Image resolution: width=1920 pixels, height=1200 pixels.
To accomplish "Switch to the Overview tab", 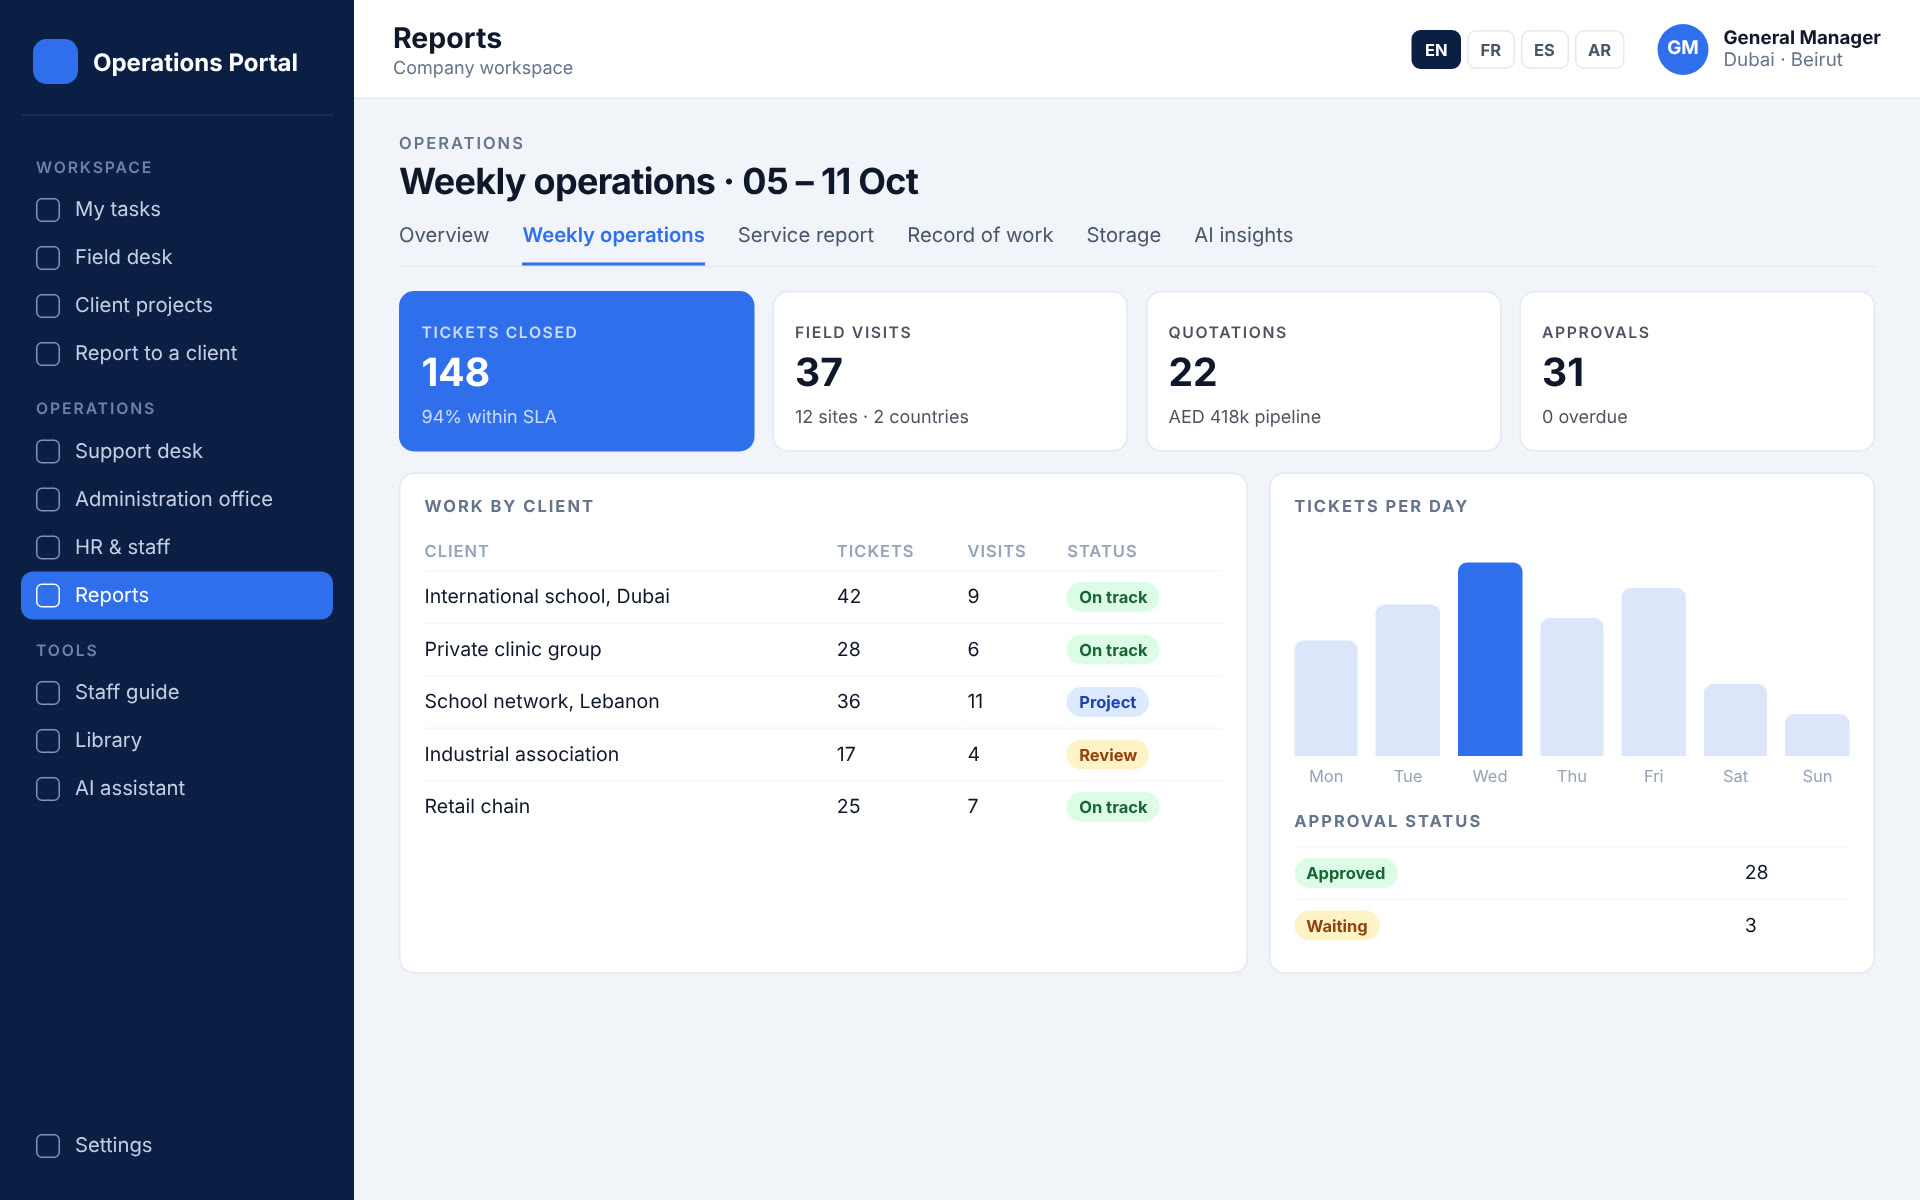I will pyautogui.click(x=444, y=235).
